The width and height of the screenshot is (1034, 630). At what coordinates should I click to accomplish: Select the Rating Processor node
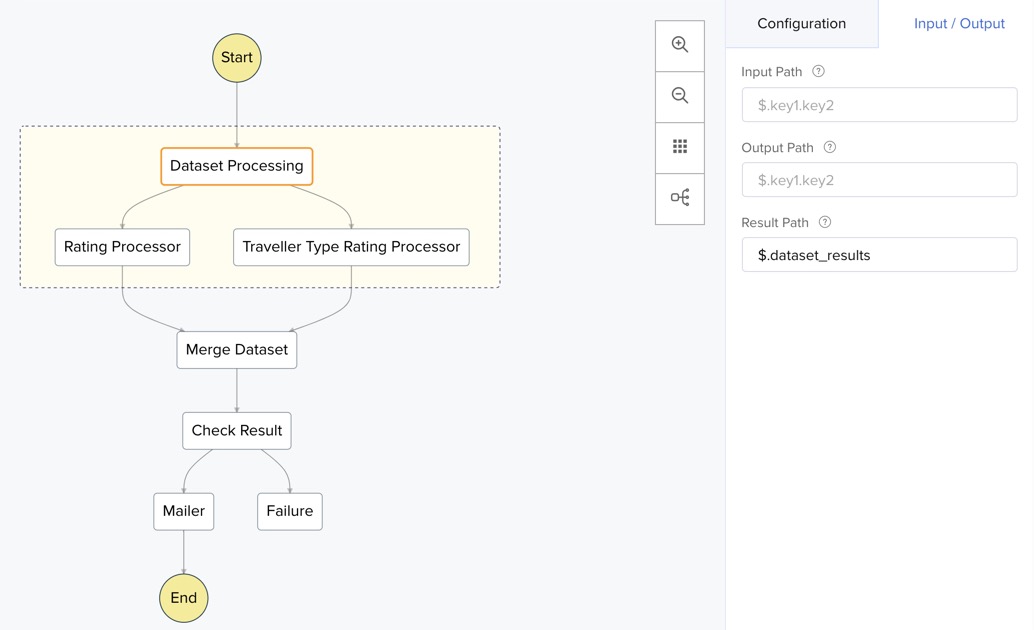pos(122,247)
